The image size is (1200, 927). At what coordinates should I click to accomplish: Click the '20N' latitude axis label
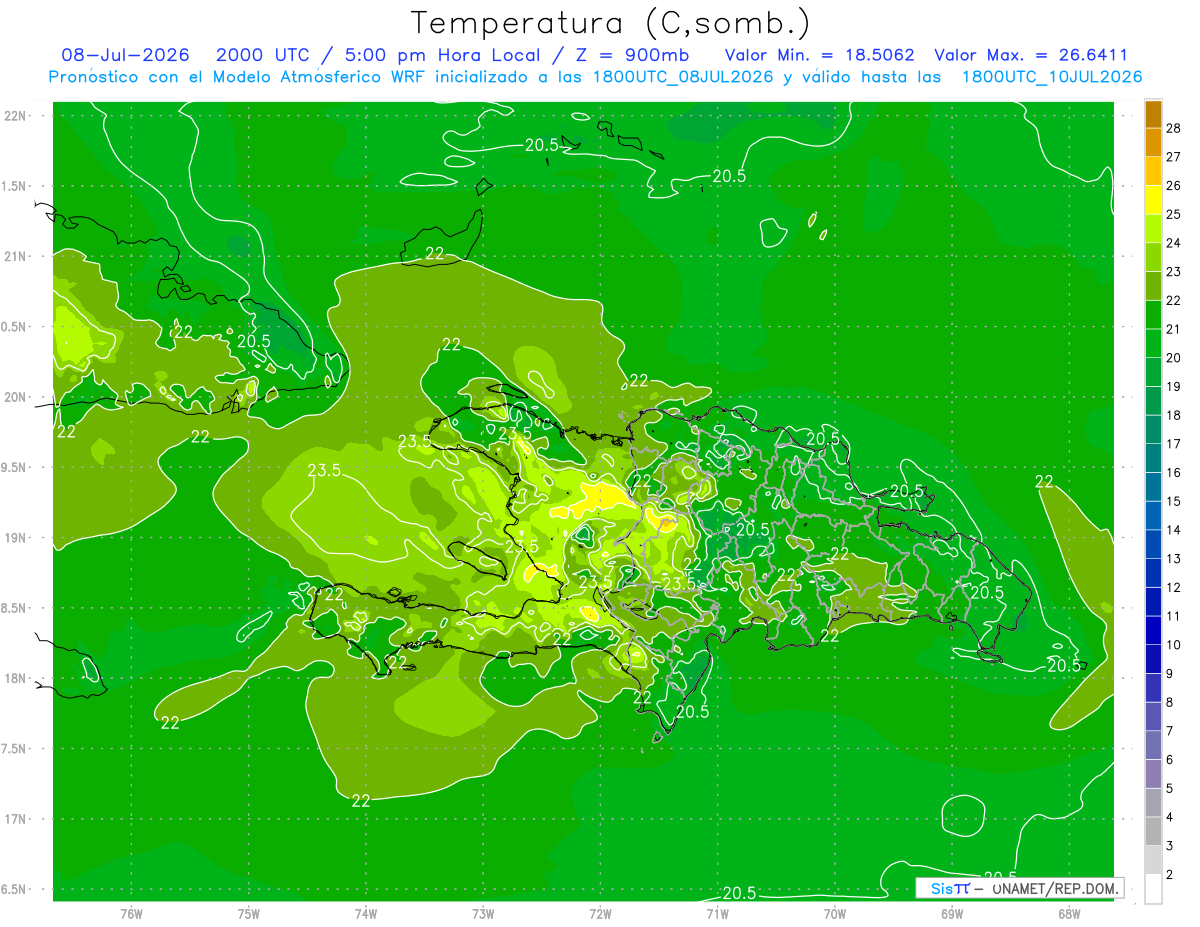16,397
